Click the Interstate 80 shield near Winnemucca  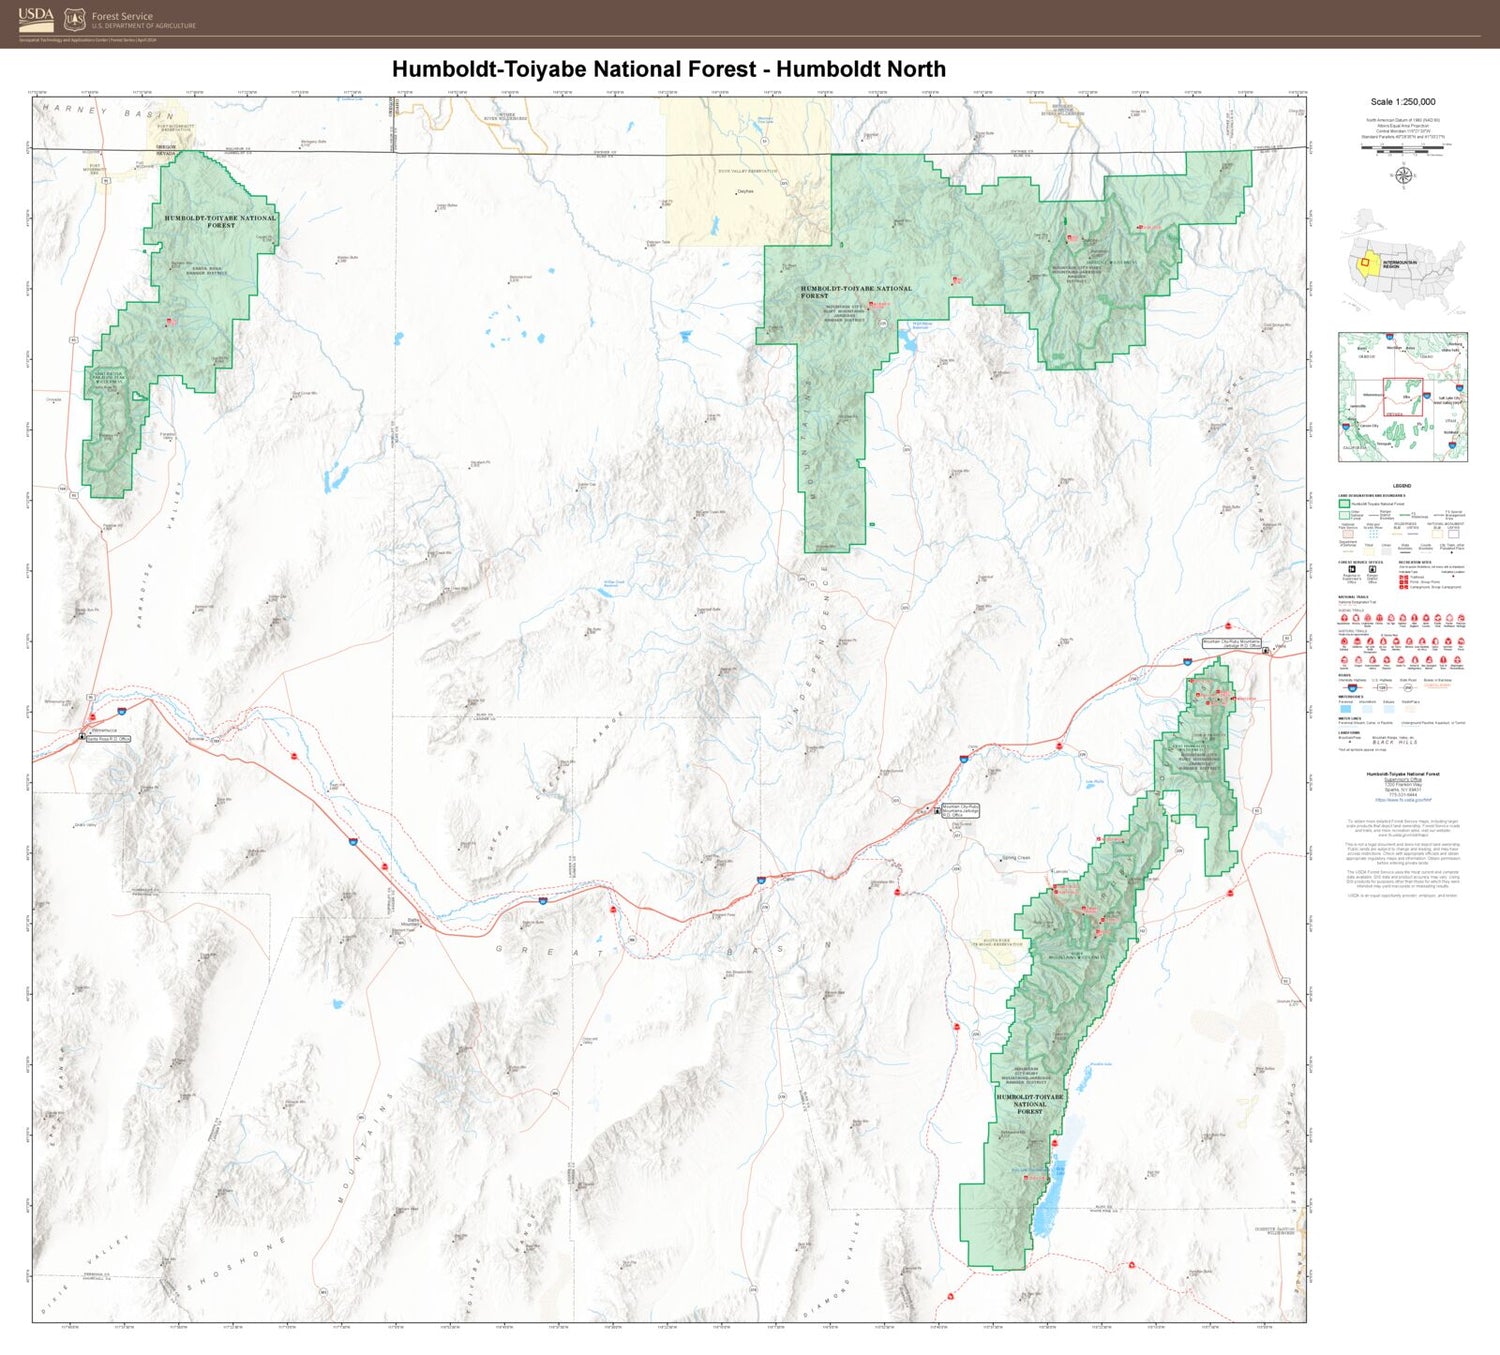pyautogui.click(x=122, y=711)
